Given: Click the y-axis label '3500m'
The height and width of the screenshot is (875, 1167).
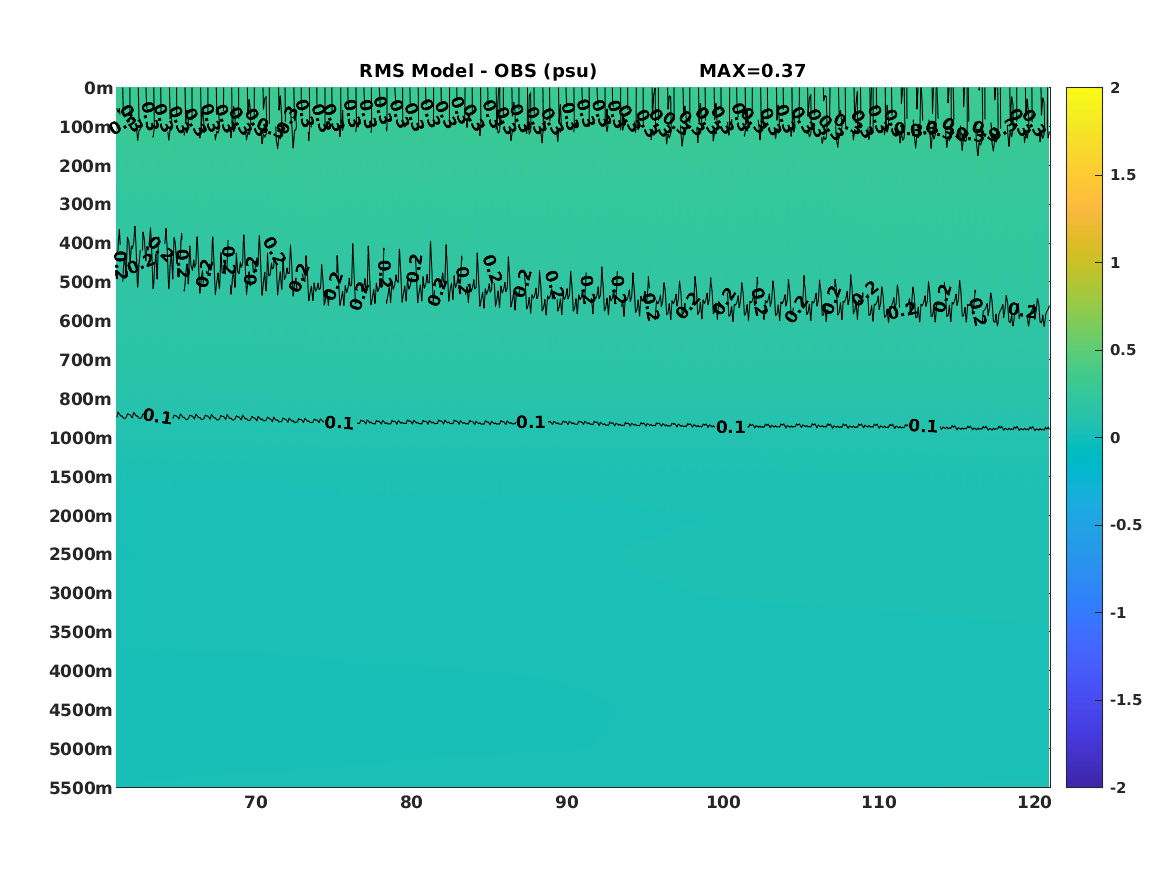Looking at the screenshot, I should [x=81, y=632].
